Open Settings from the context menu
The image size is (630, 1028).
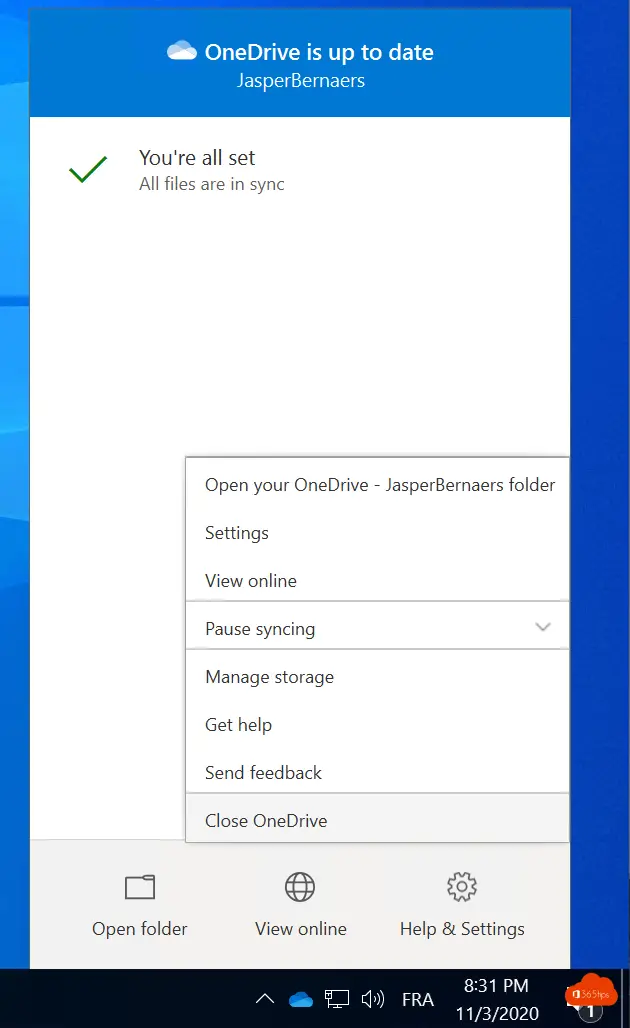click(x=378, y=532)
